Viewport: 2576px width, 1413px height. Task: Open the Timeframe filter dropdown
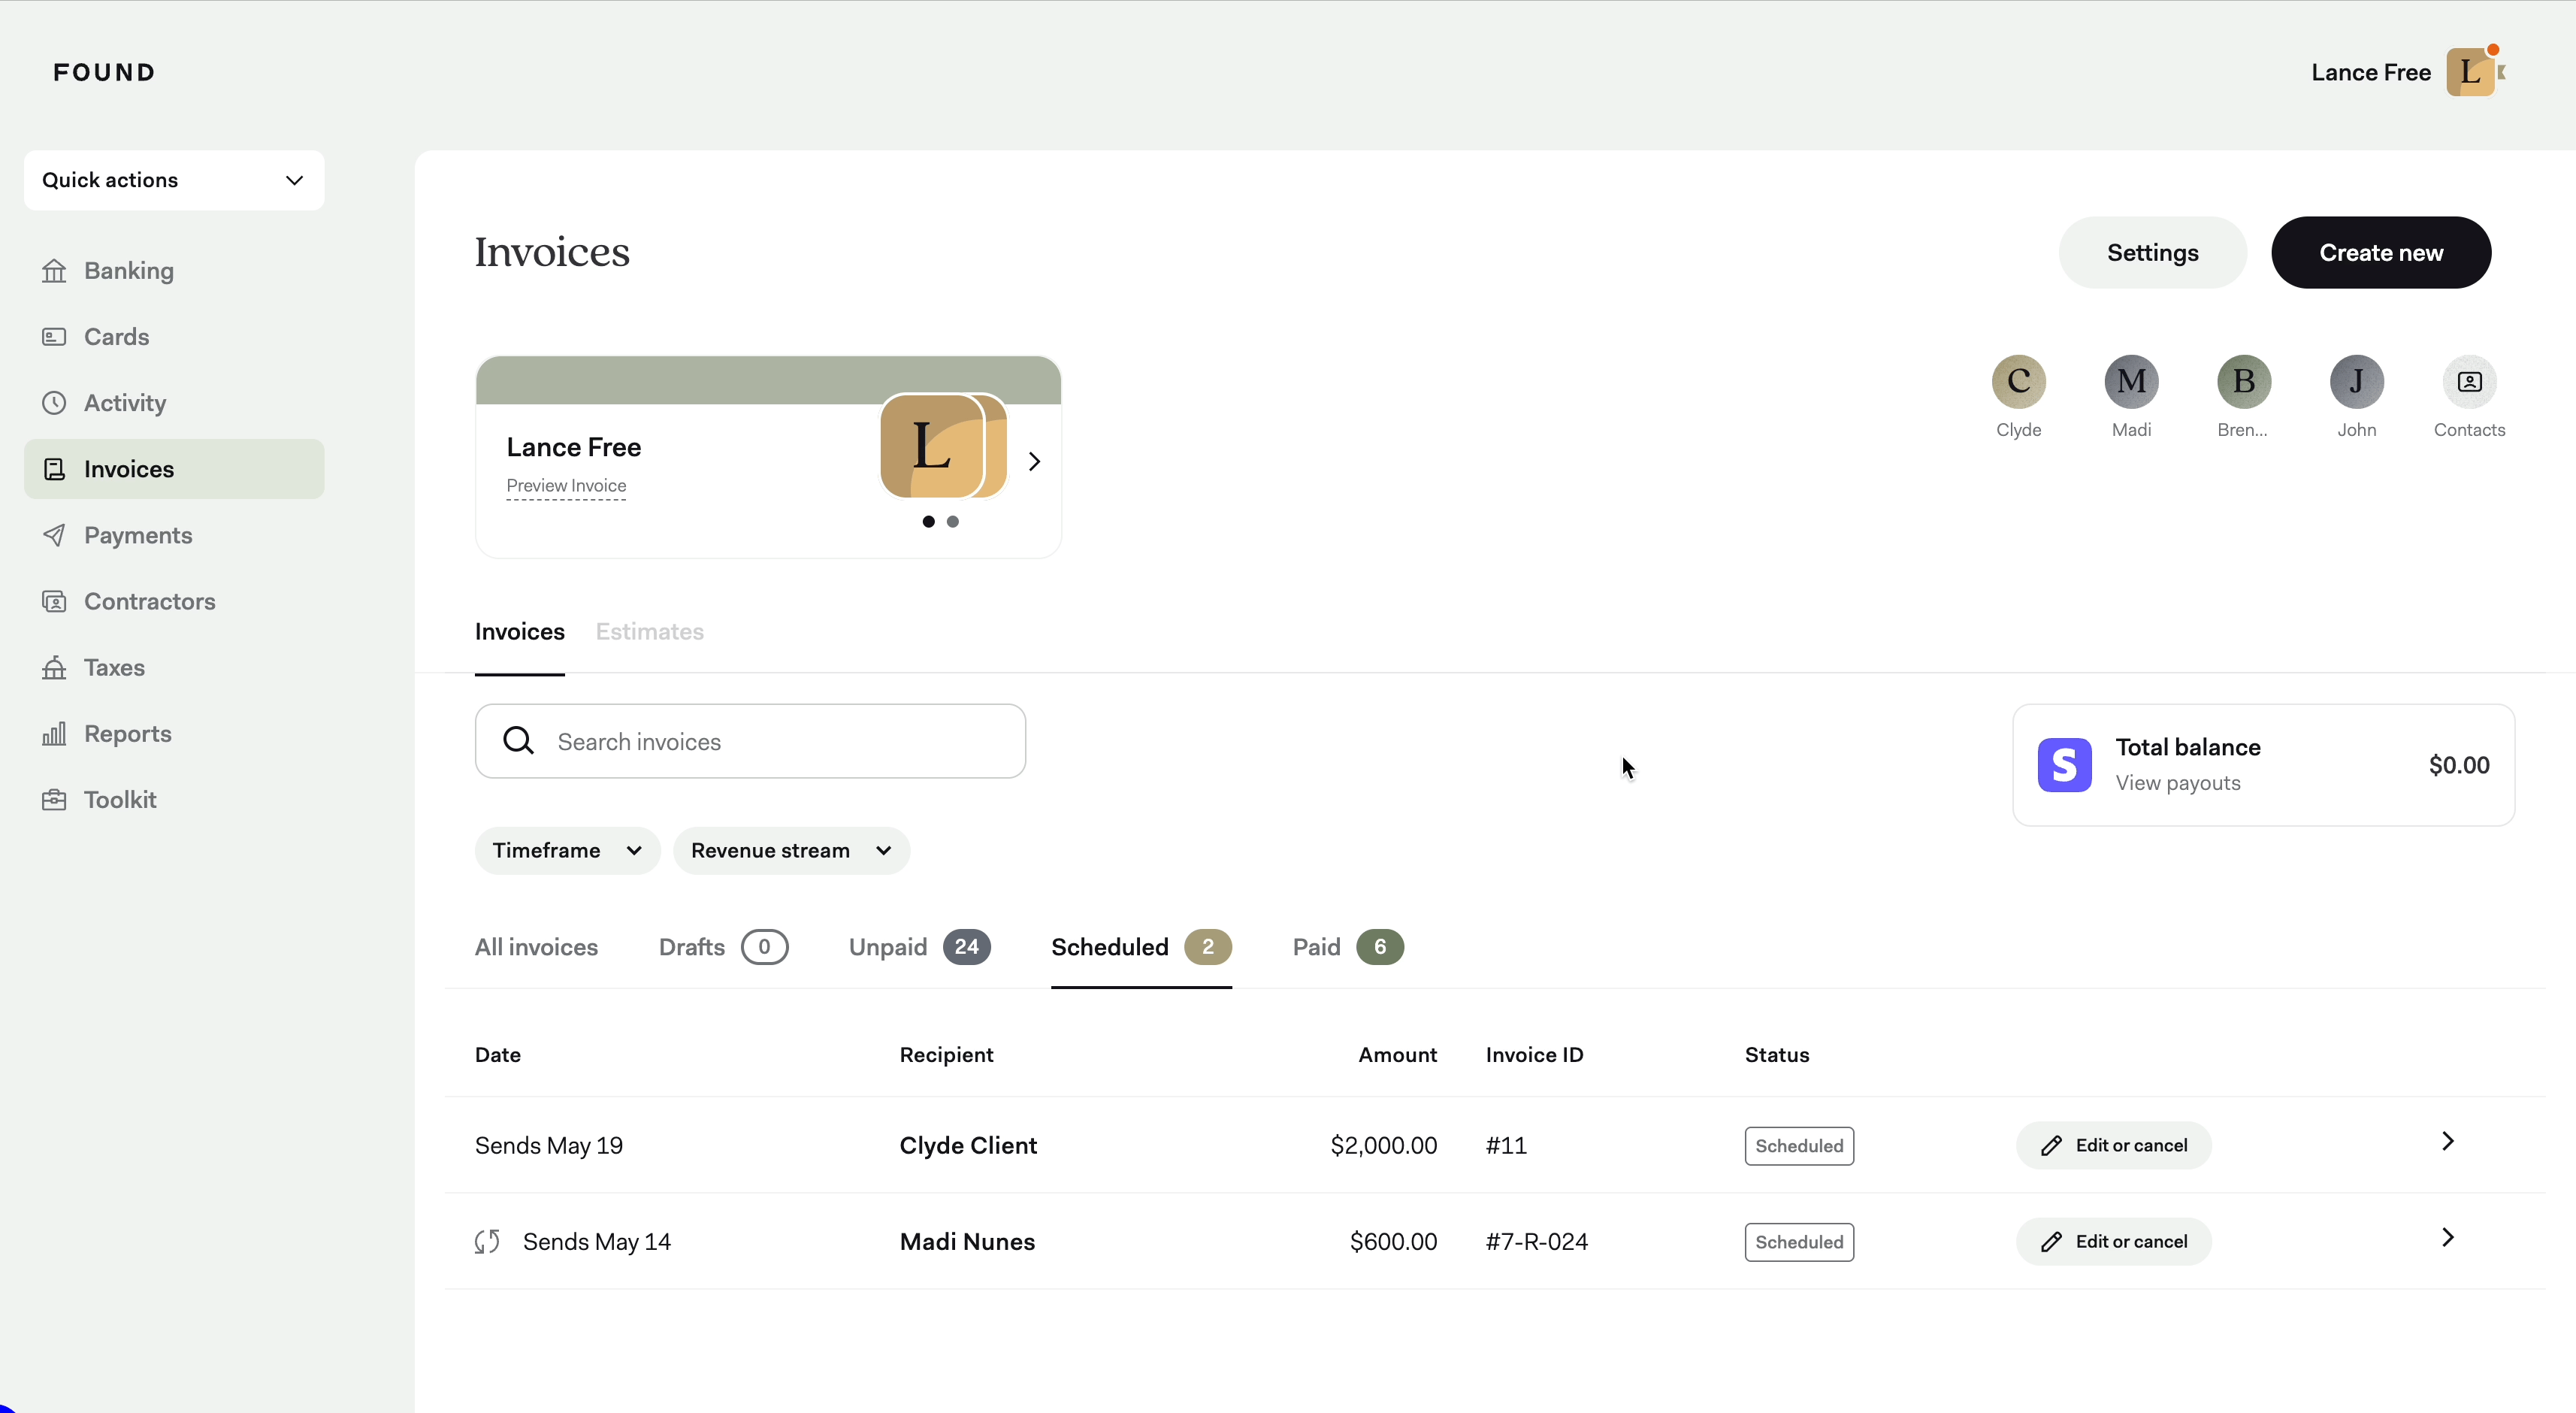(x=567, y=851)
